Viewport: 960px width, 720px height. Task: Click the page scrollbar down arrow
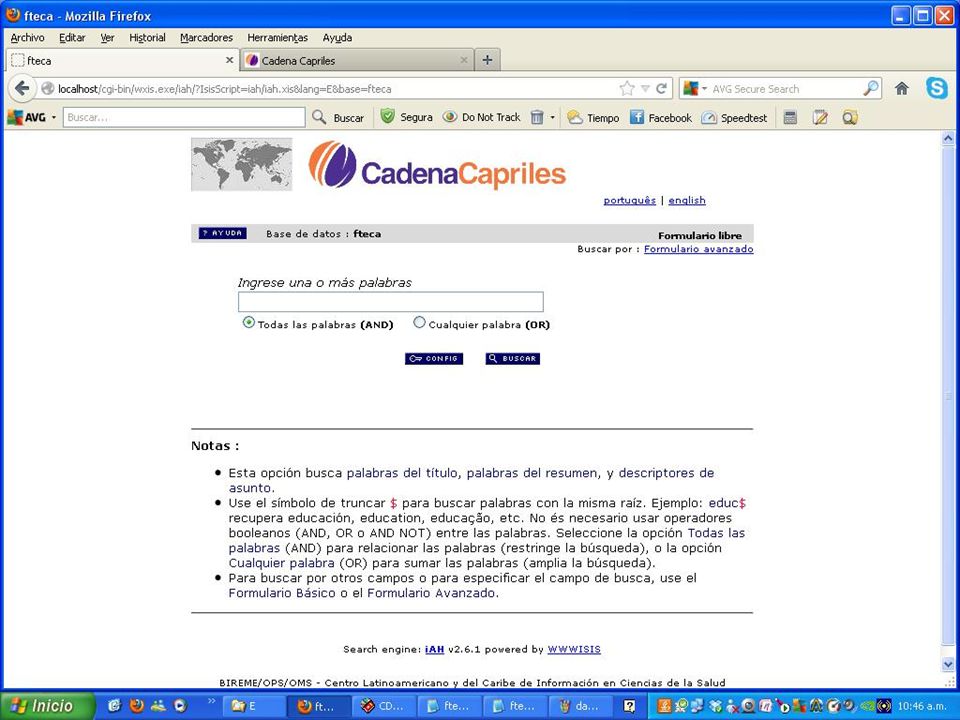click(948, 664)
